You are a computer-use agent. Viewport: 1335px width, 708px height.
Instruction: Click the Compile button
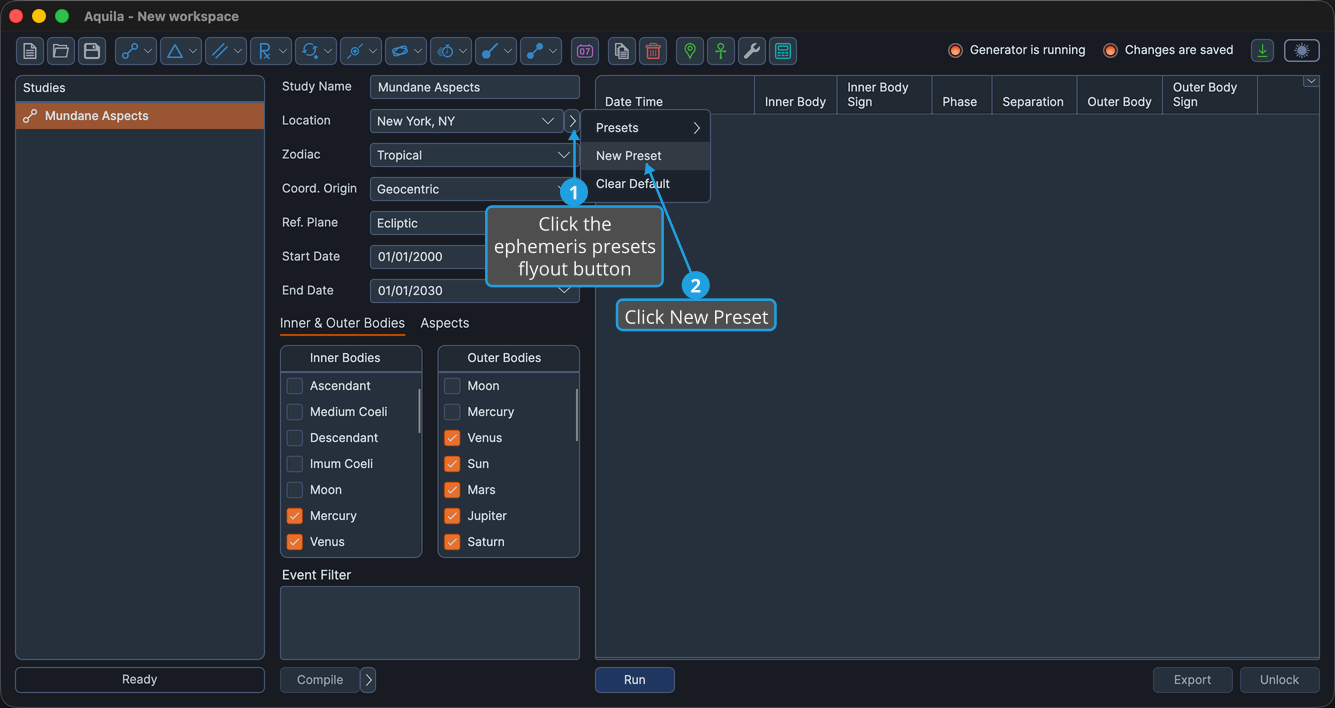(x=320, y=680)
